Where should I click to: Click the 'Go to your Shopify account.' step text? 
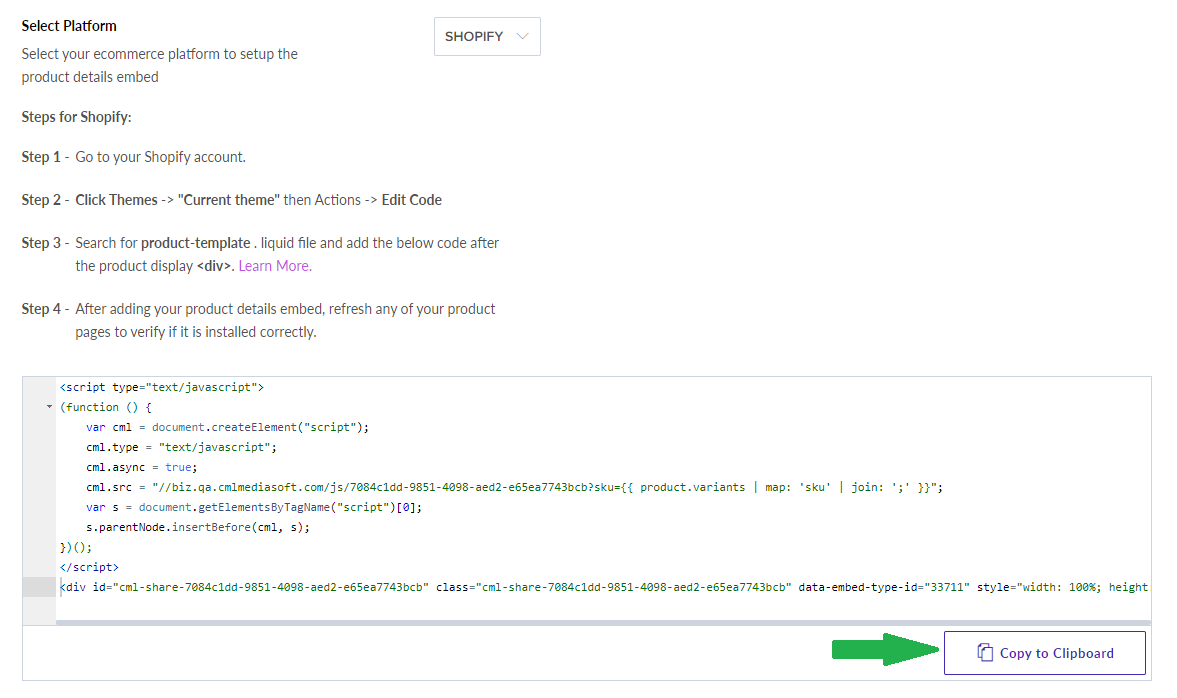click(x=161, y=157)
